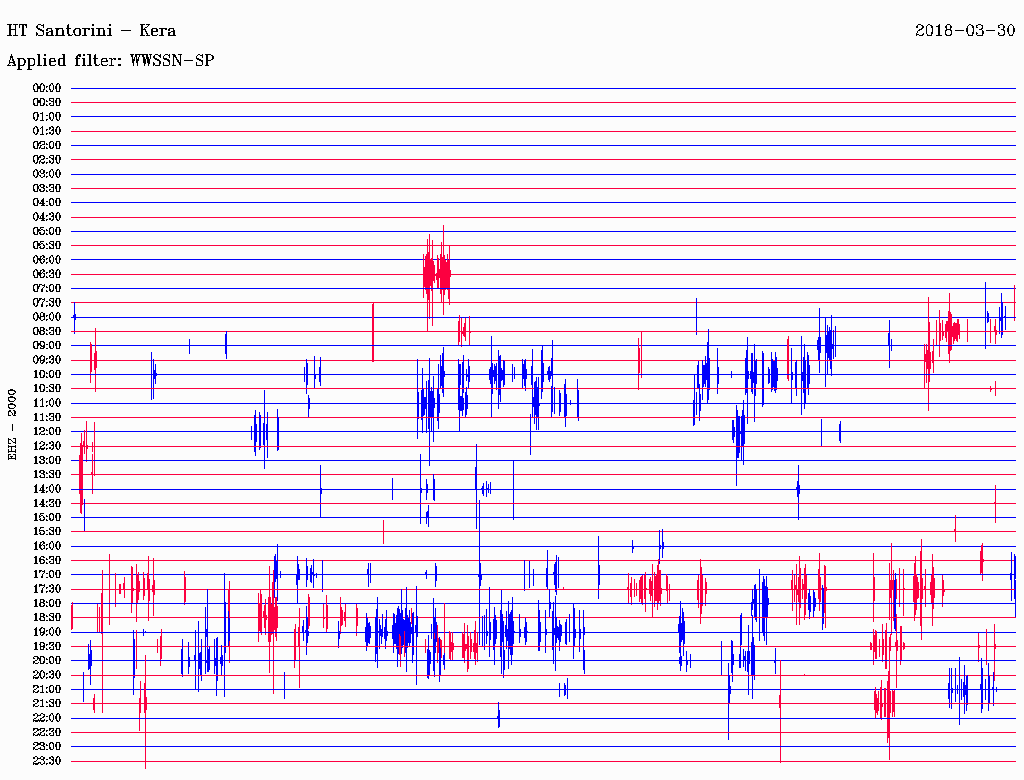This screenshot has height=780, width=1024.
Task: Click the leftmost blue burst on 12:00 trace
Action: [x=257, y=432]
